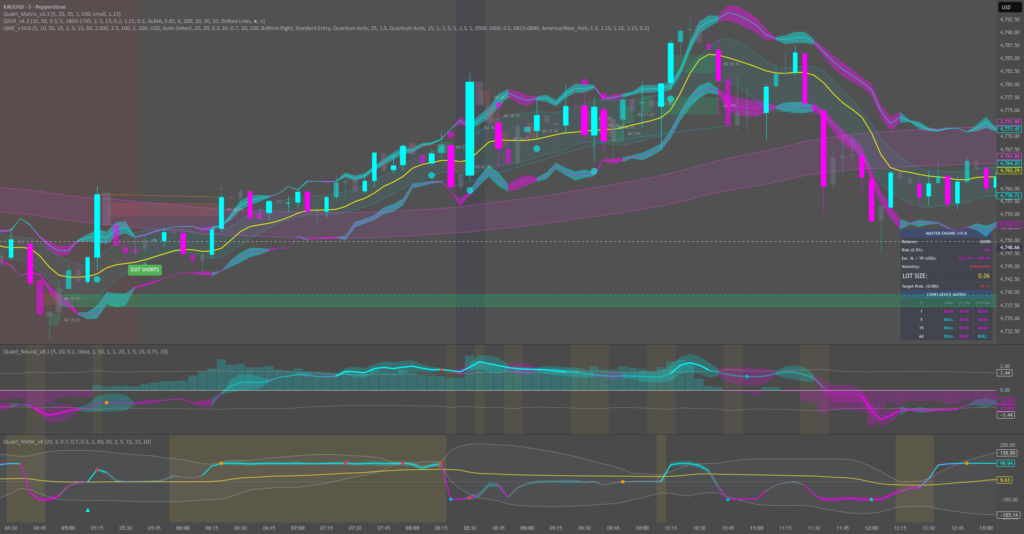Click the 99.94 cyan HMM value label

point(1008,464)
